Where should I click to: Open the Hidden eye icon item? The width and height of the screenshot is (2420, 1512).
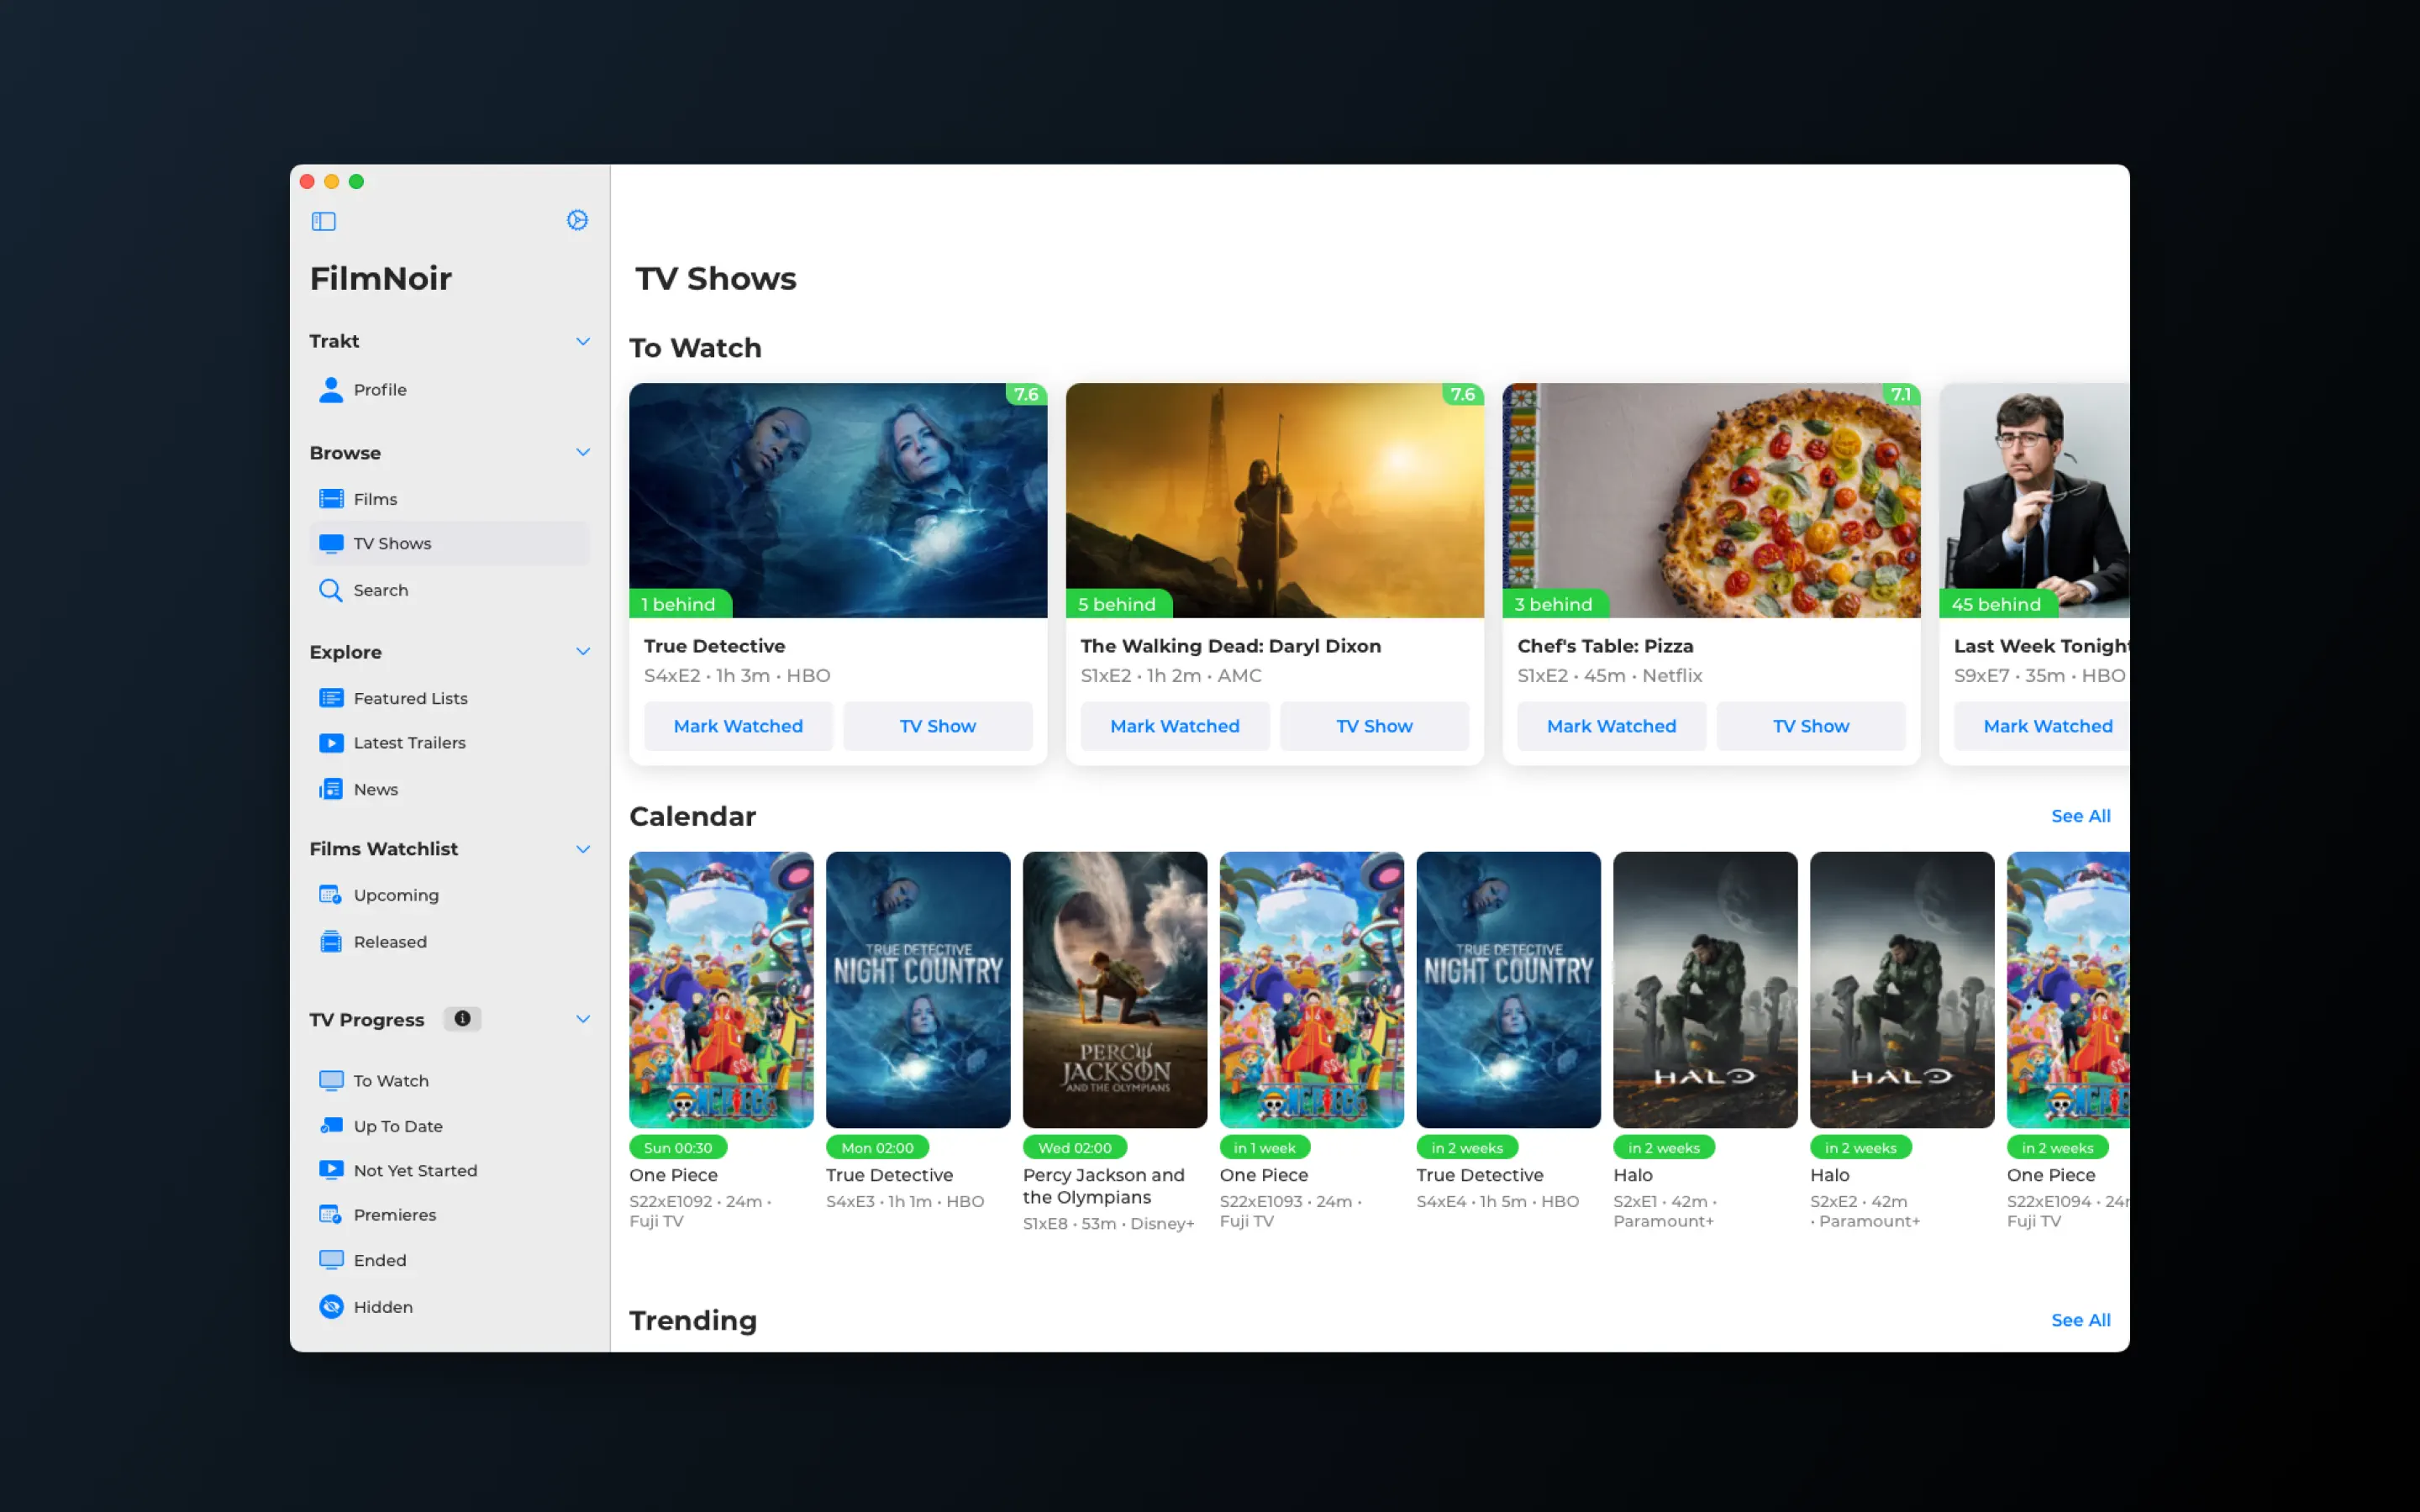tap(331, 1306)
